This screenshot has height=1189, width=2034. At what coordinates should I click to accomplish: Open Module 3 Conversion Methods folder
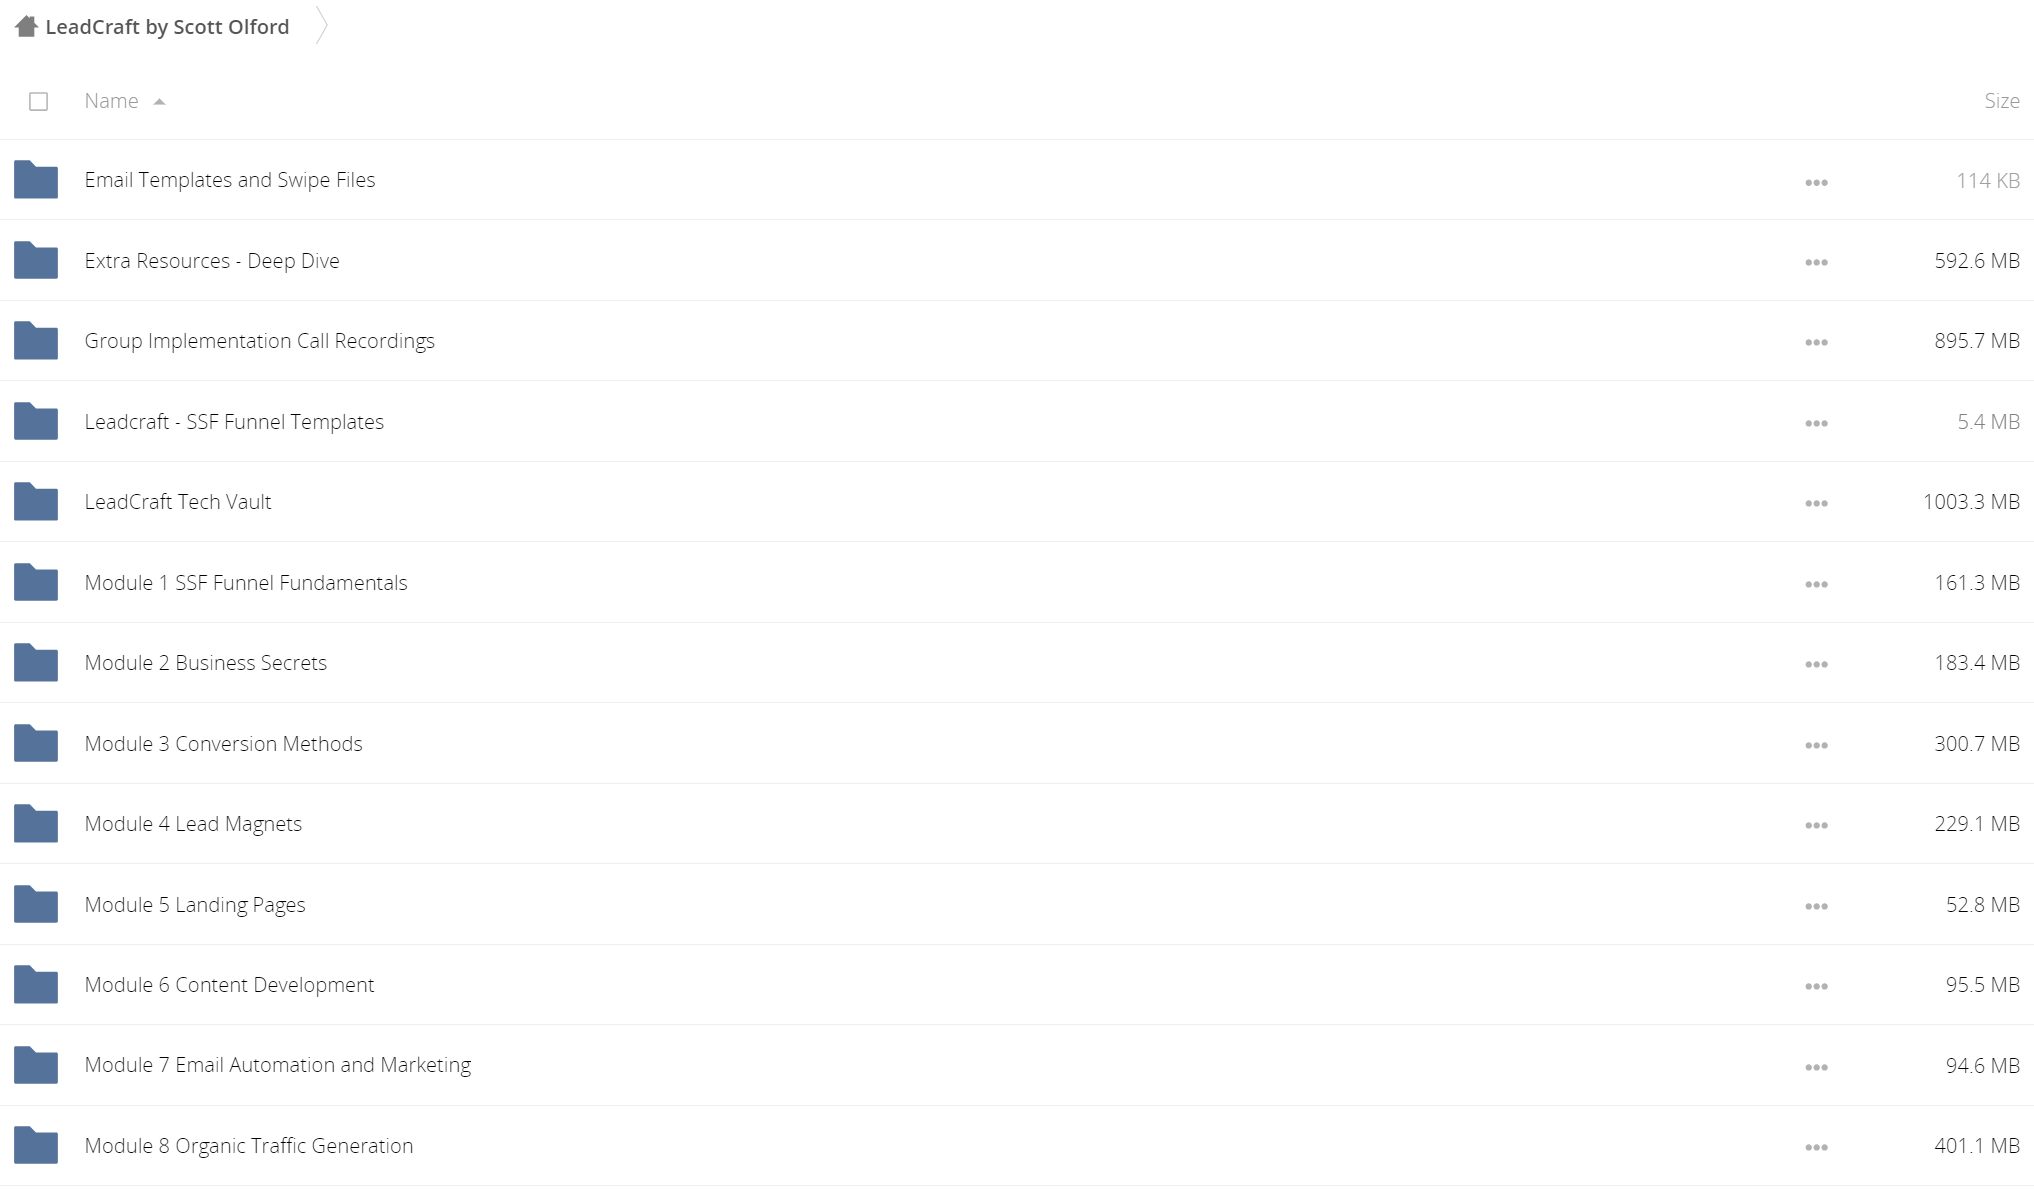[223, 744]
